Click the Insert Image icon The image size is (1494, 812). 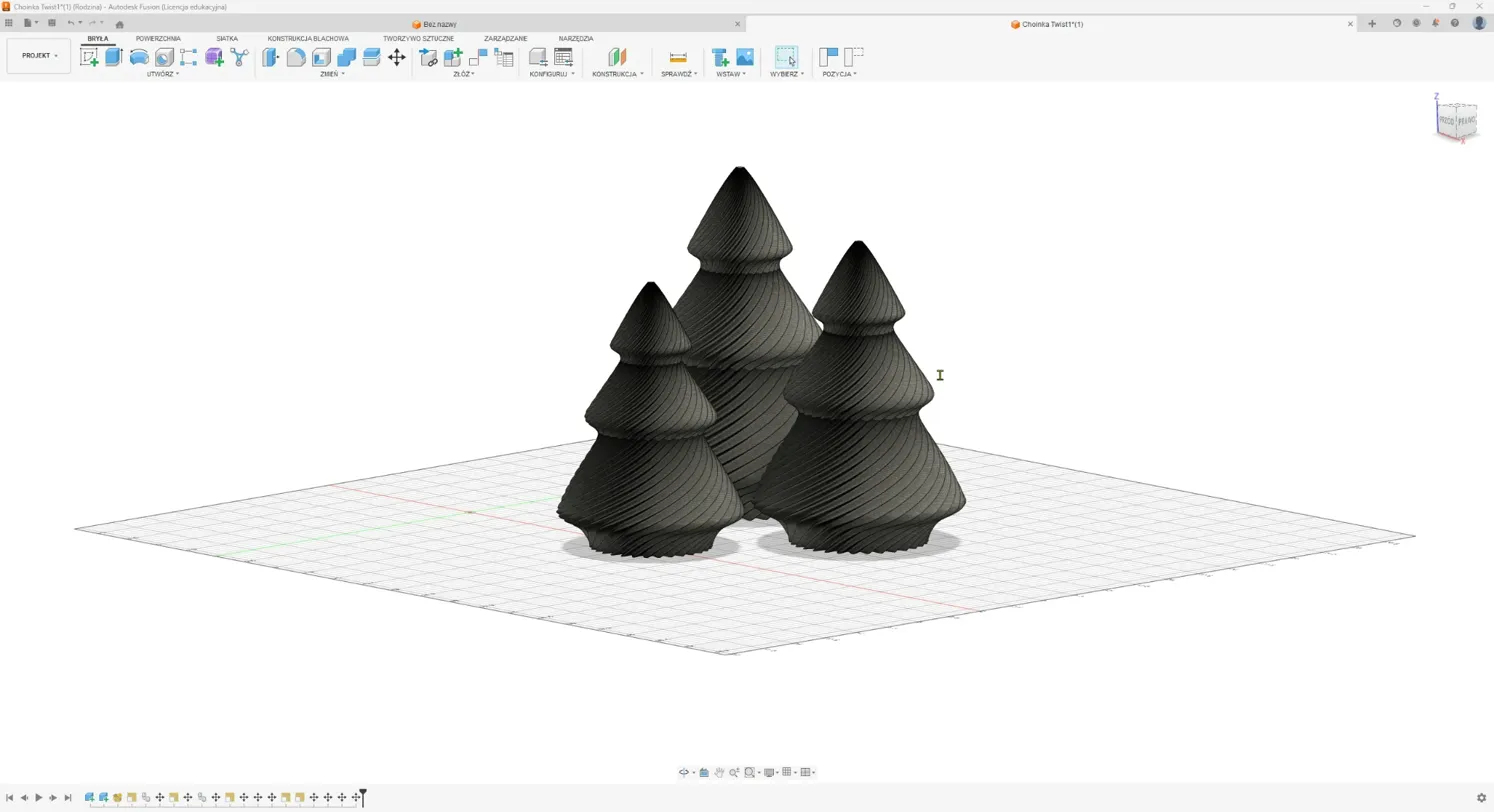745,57
